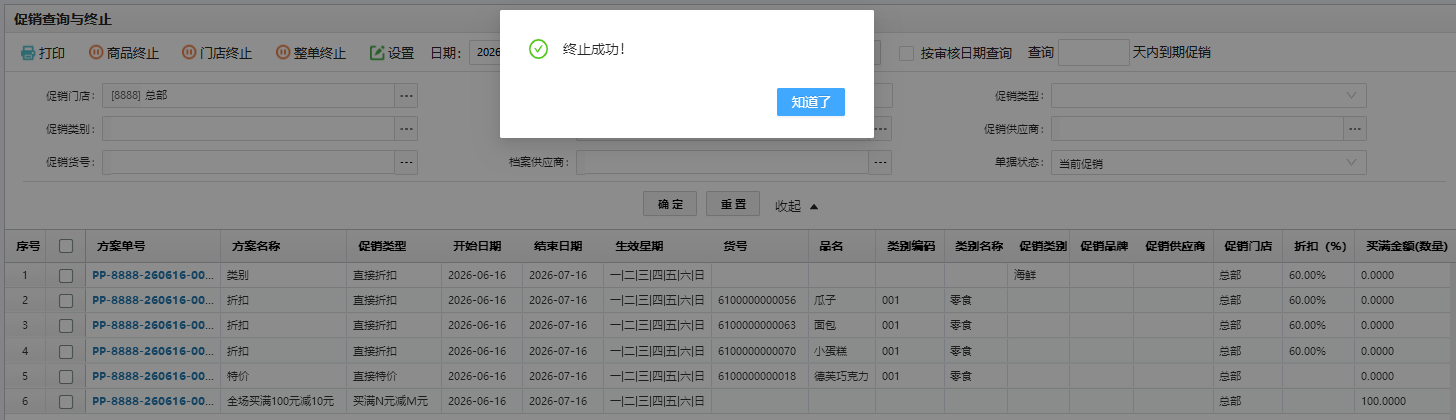Click the 整单终止 toolbar icon
Screen dimensions: 1456x420
click(283, 53)
